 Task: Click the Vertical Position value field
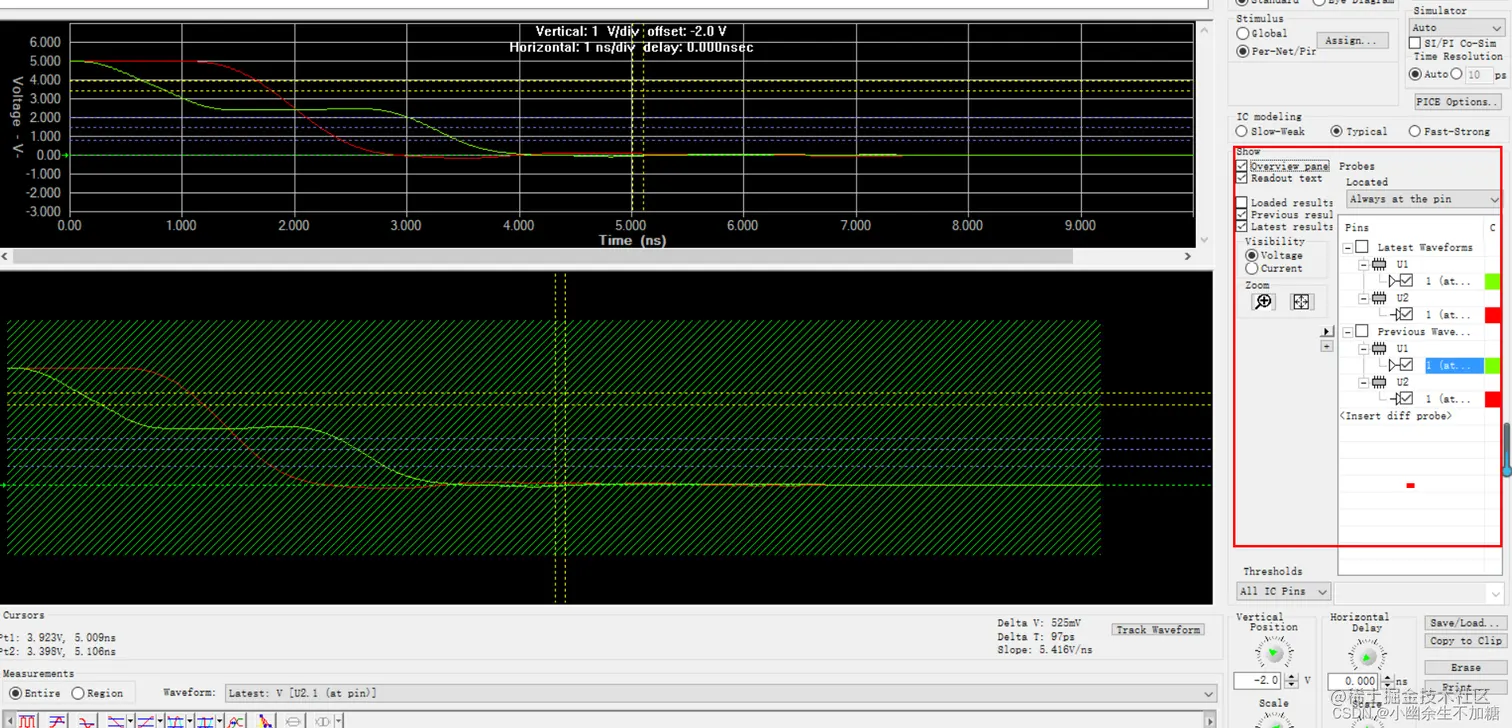(x=1258, y=681)
